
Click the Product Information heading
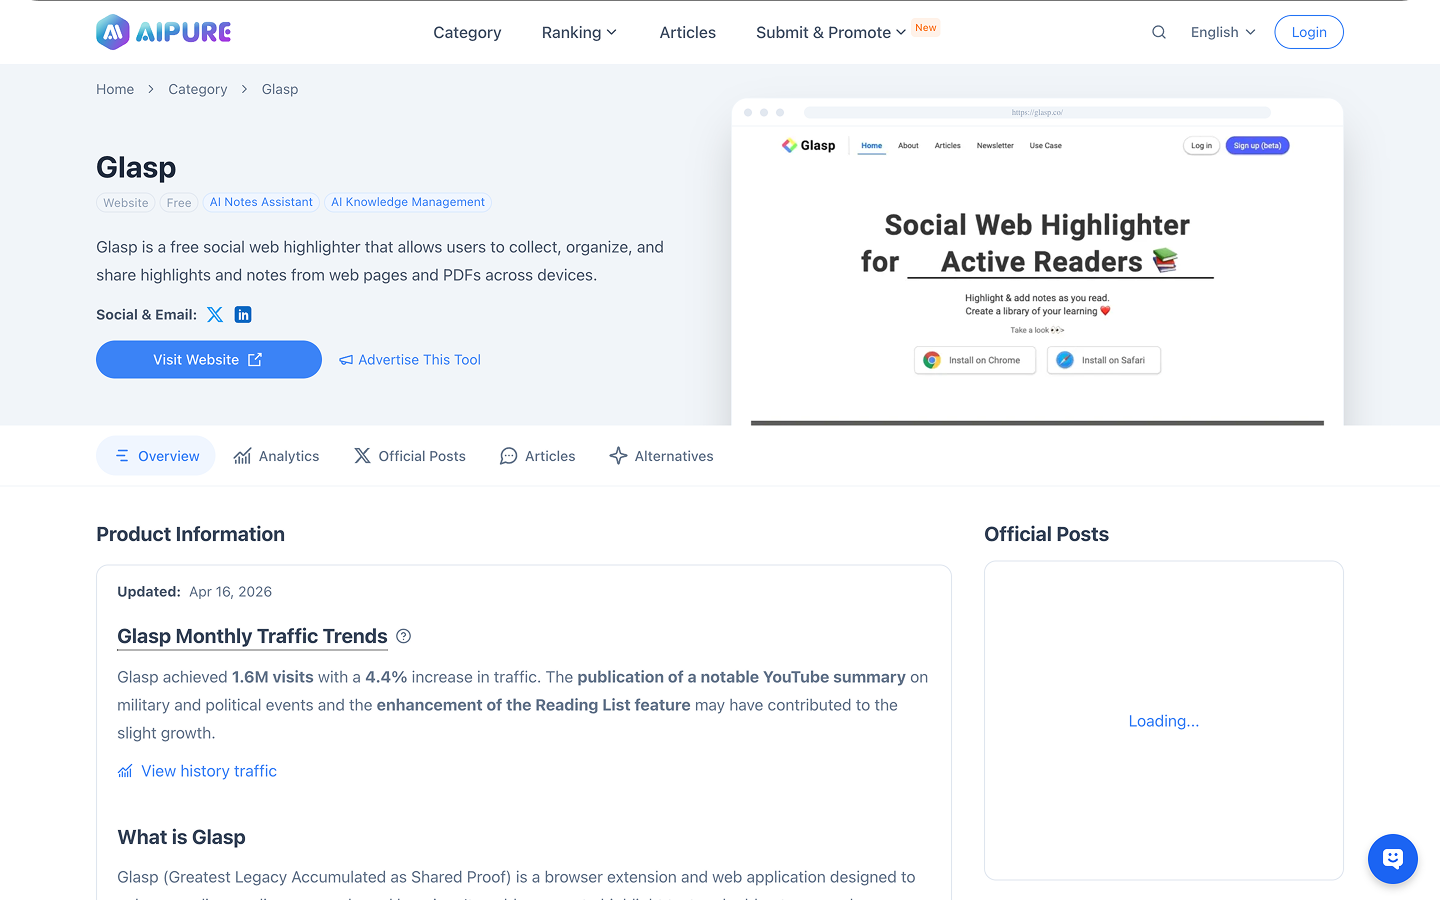(x=191, y=534)
